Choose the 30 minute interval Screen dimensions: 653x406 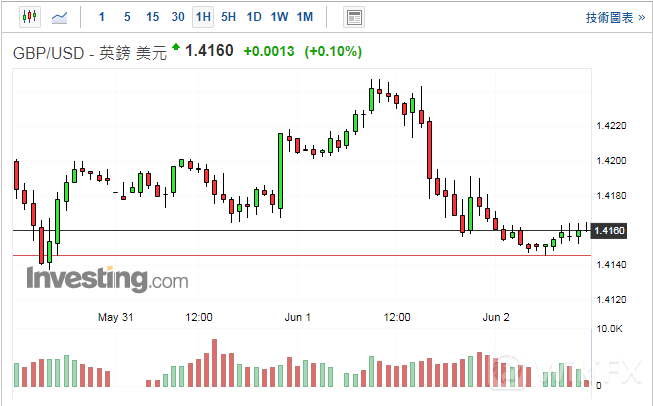pos(177,17)
